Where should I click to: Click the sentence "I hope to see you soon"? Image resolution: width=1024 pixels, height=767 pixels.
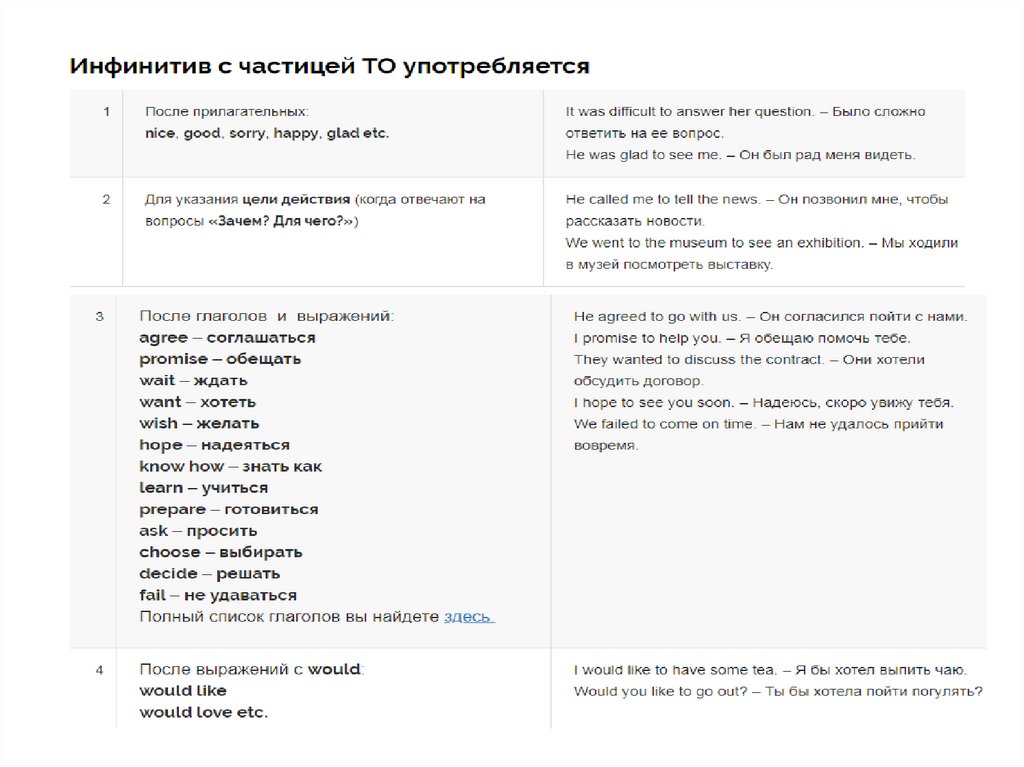(x=654, y=403)
